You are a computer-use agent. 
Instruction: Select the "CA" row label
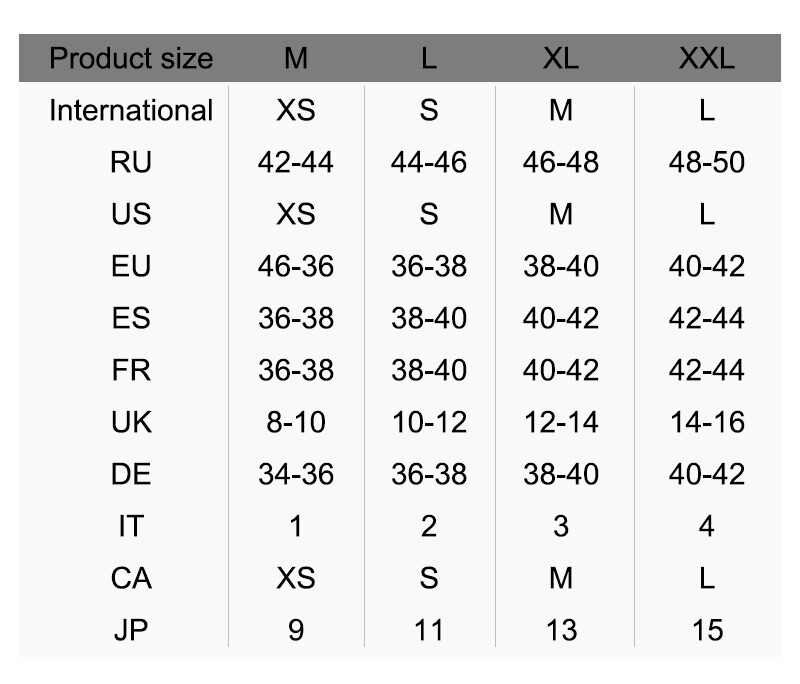pos(131,578)
